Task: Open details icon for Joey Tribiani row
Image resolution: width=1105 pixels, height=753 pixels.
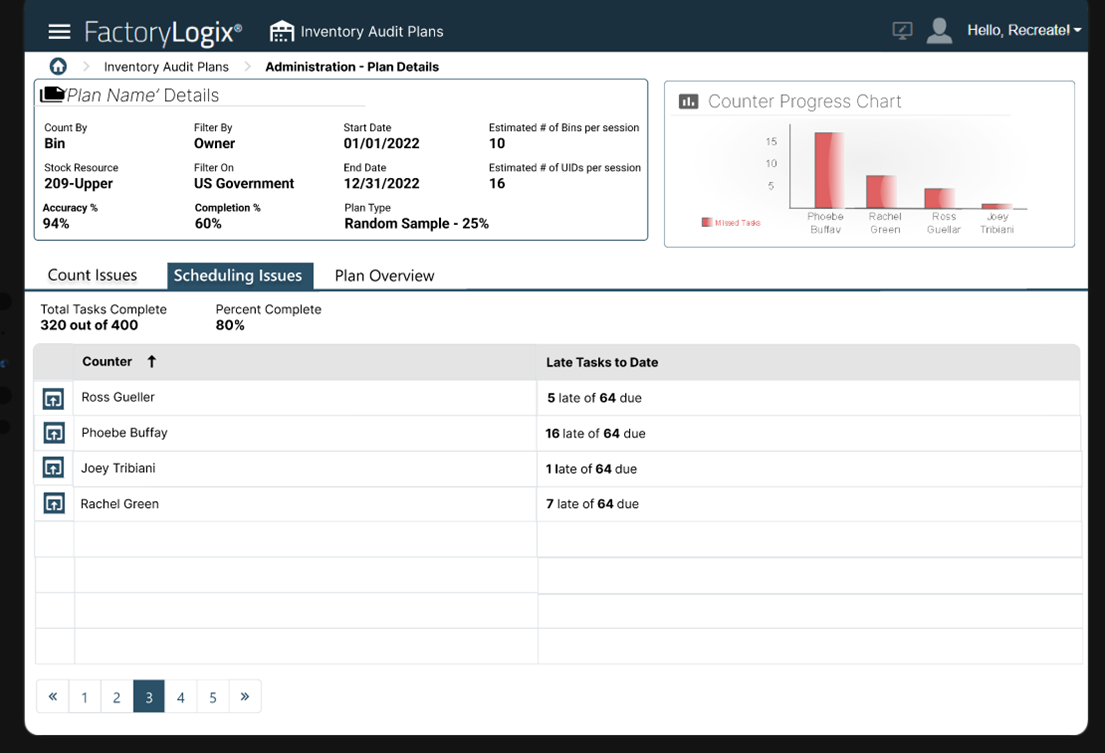Action: click(x=54, y=468)
